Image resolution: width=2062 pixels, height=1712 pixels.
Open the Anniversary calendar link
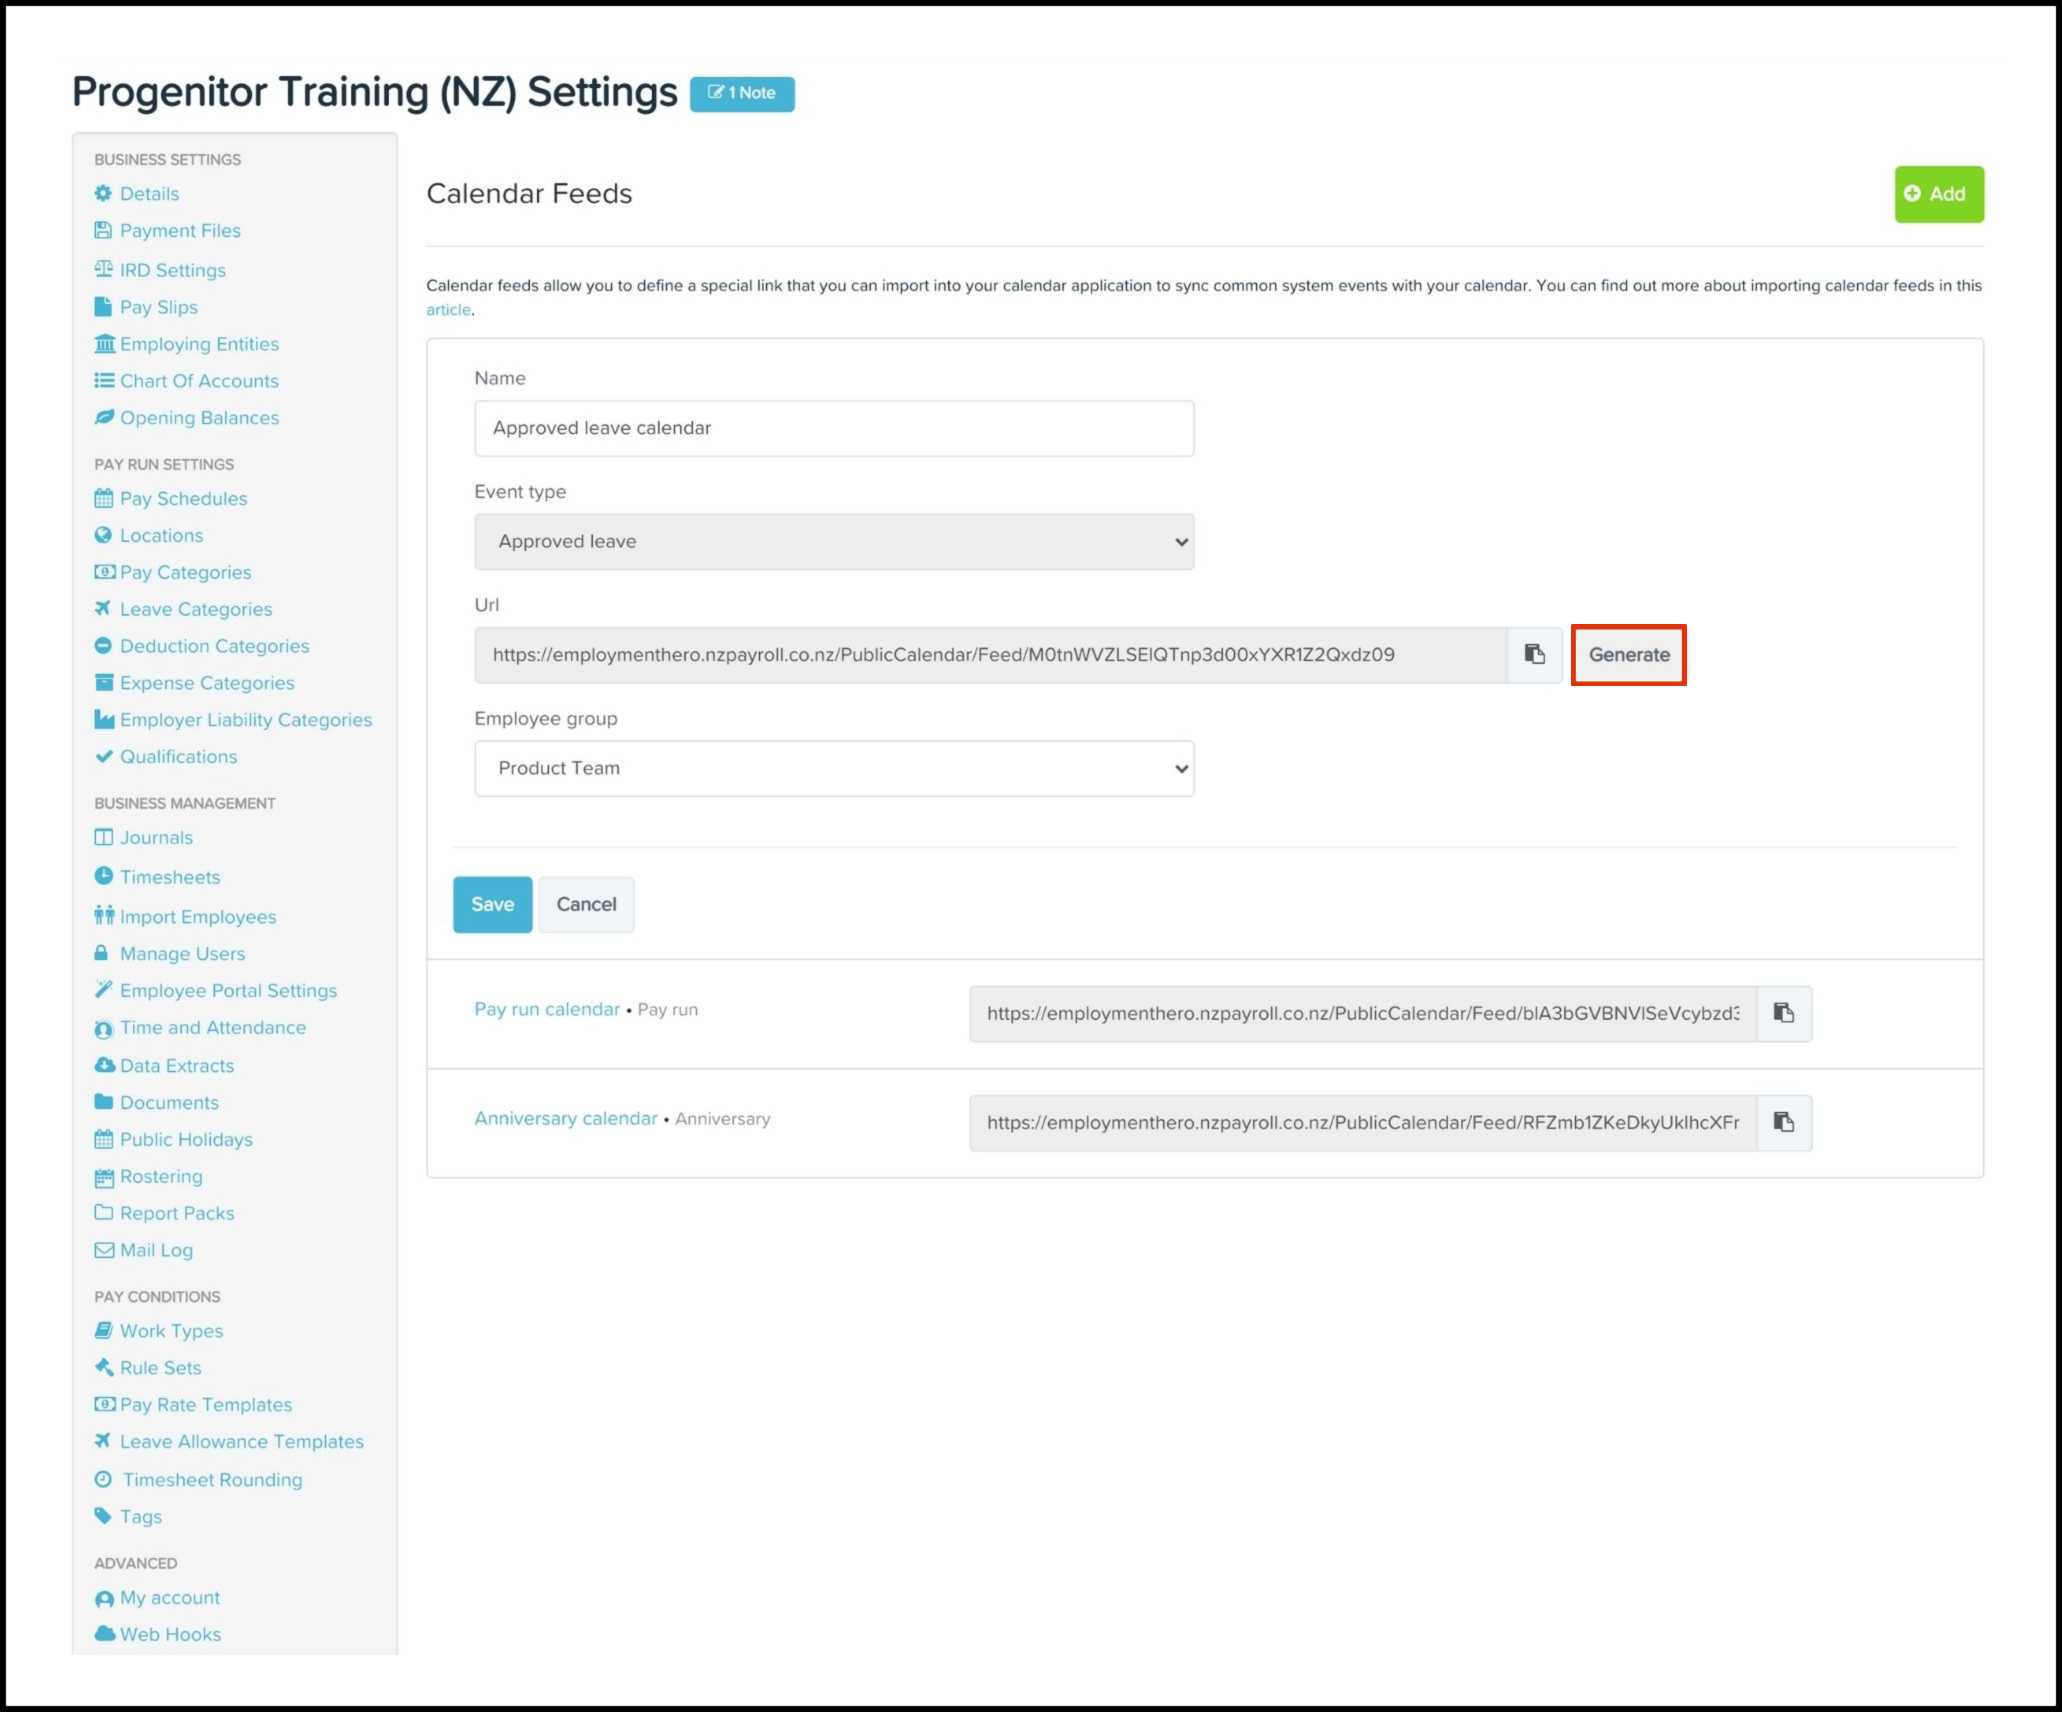565,1118
